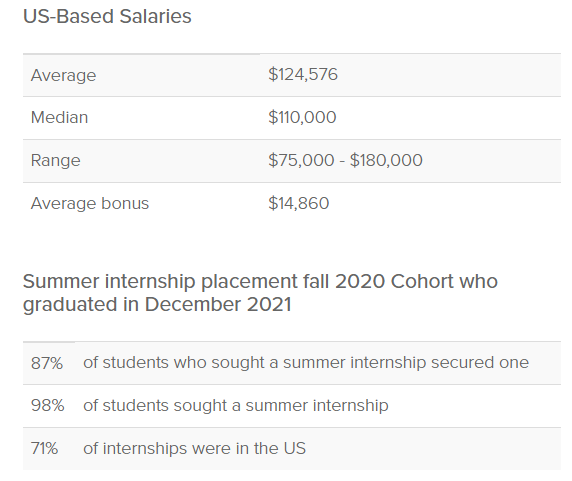Screen dimensions: 572x481
Task: Click the $124,576 average salary value
Action: pyautogui.click(x=303, y=74)
